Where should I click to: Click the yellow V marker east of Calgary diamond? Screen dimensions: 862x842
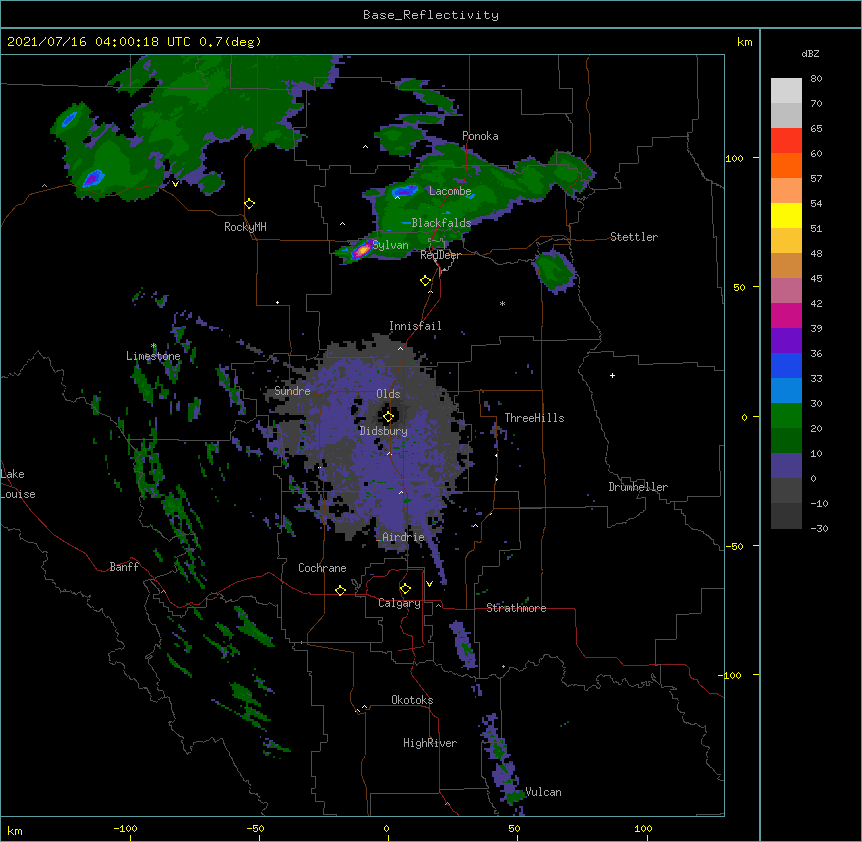(429, 584)
